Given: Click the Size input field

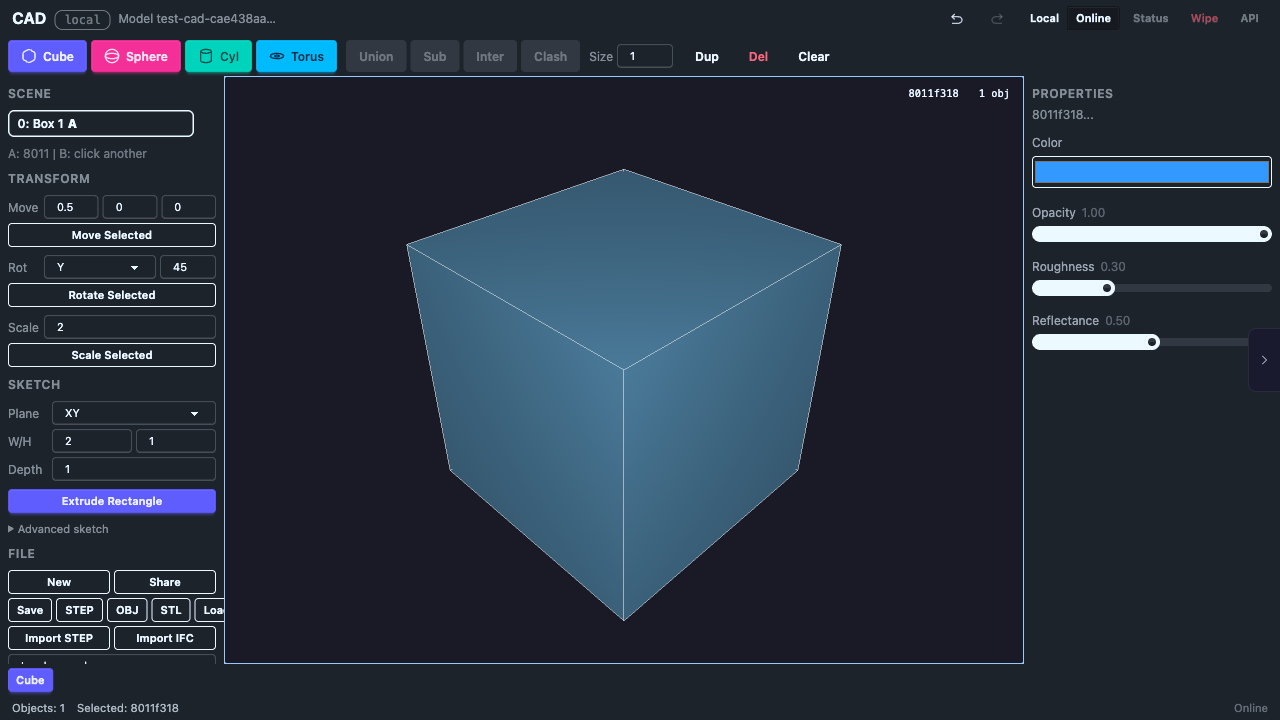Looking at the screenshot, I should coord(644,56).
